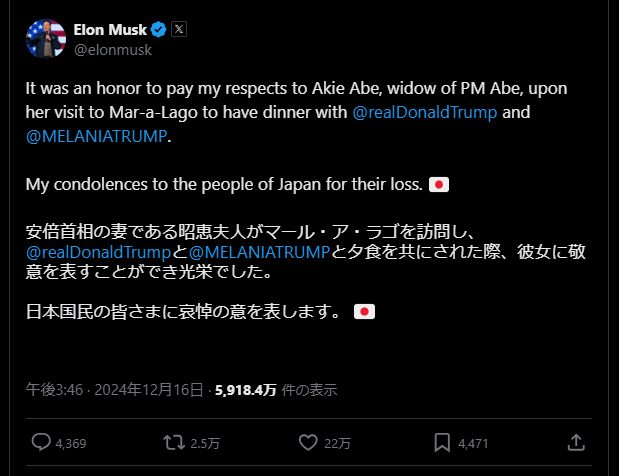The image size is (619, 476).
Task: Click the 2.5万 repost count
Action: point(204,443)
